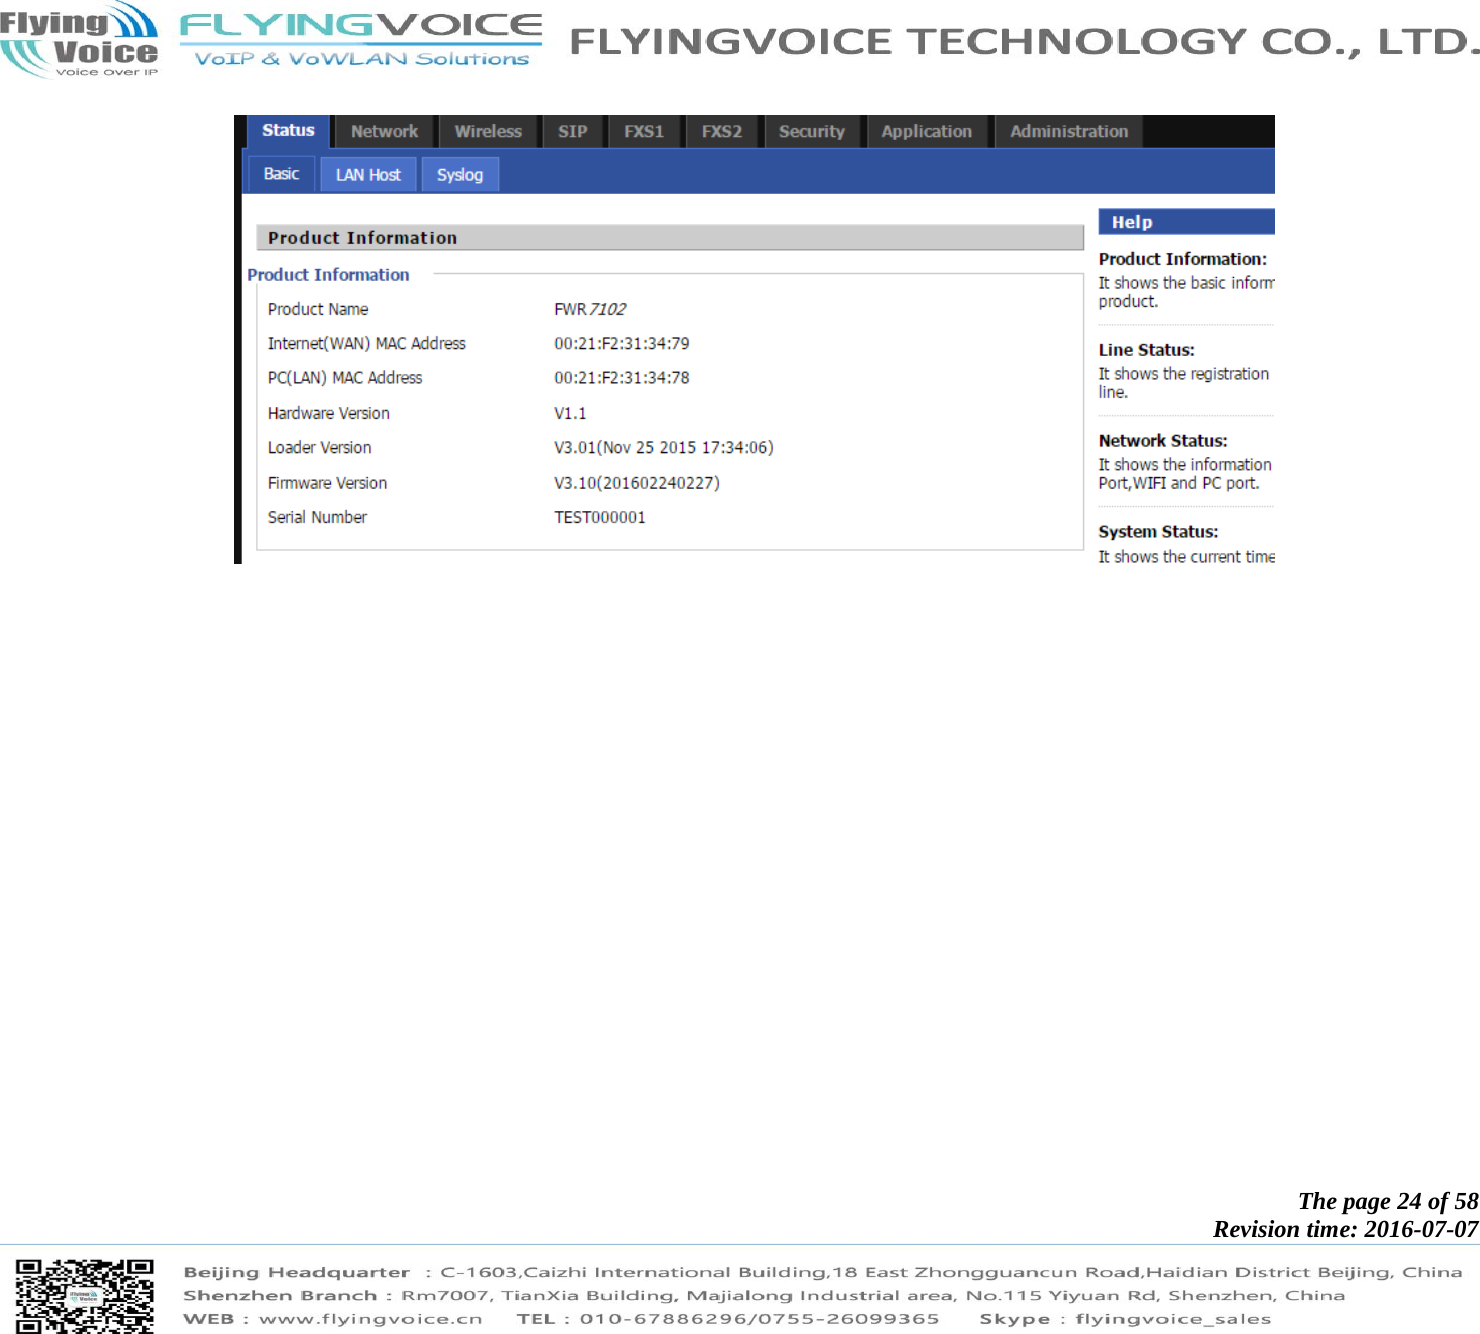Switch to the Application tab
1480x1334 pixels.
point(927,132)
